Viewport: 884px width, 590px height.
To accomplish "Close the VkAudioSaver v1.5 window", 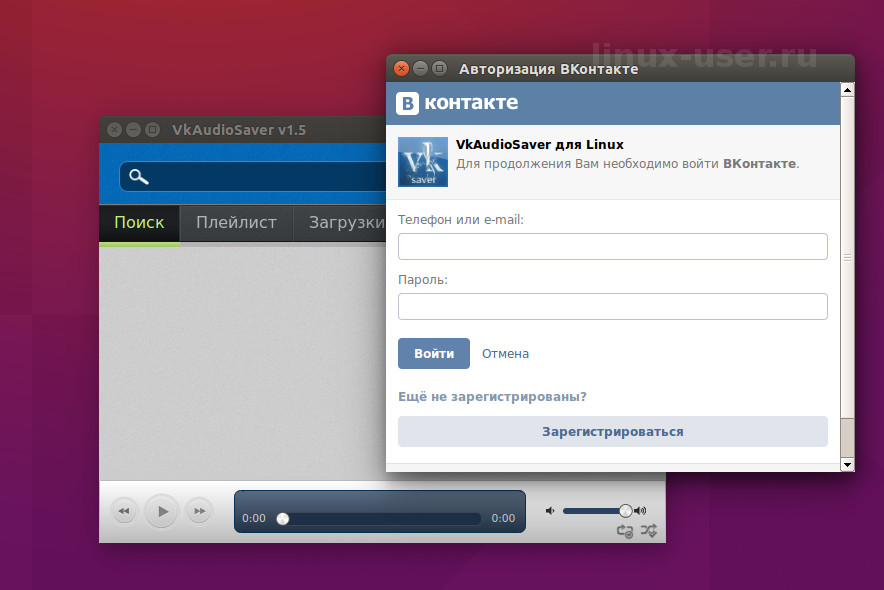I will (x=114, y=130).
